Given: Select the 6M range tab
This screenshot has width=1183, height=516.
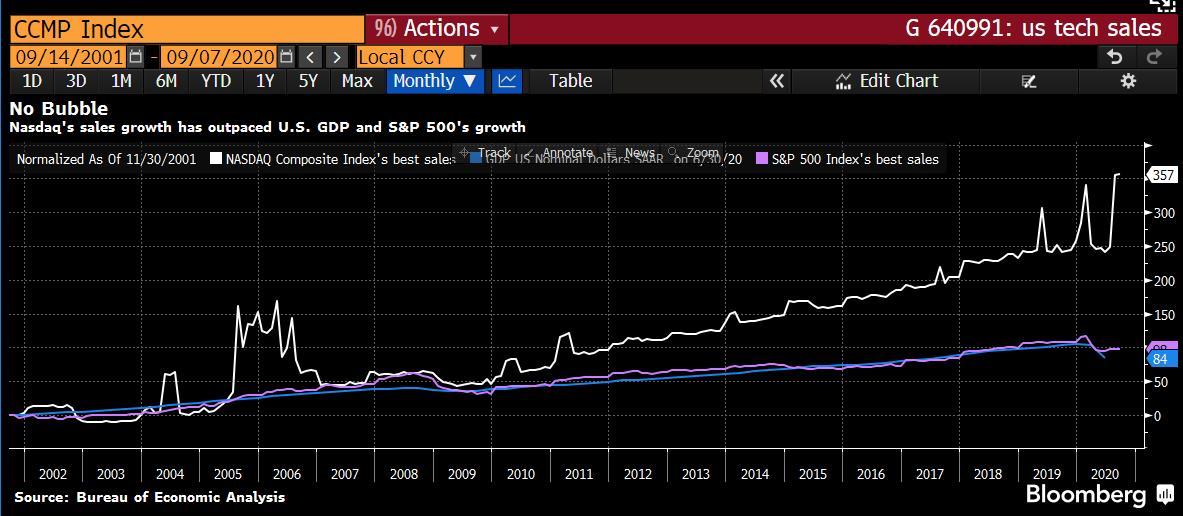Looking at the screenshot, I should click(166, 81).
